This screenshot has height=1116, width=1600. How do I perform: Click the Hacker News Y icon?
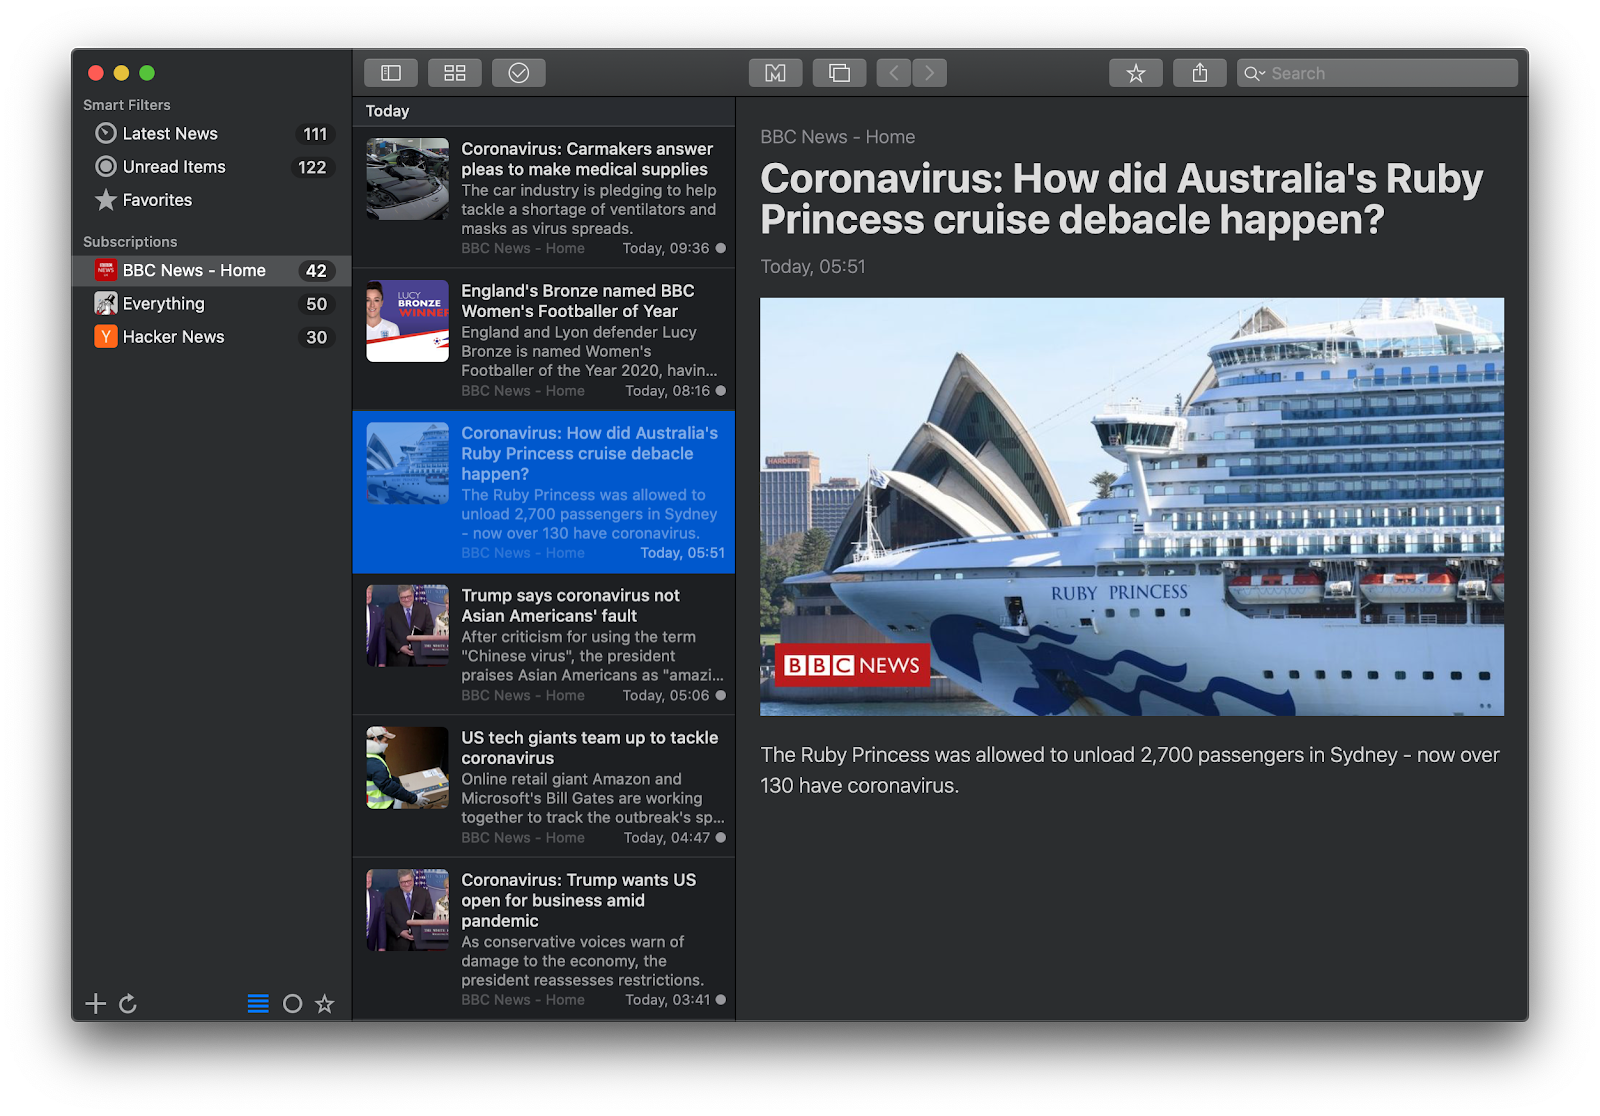[x=106, y=337]
